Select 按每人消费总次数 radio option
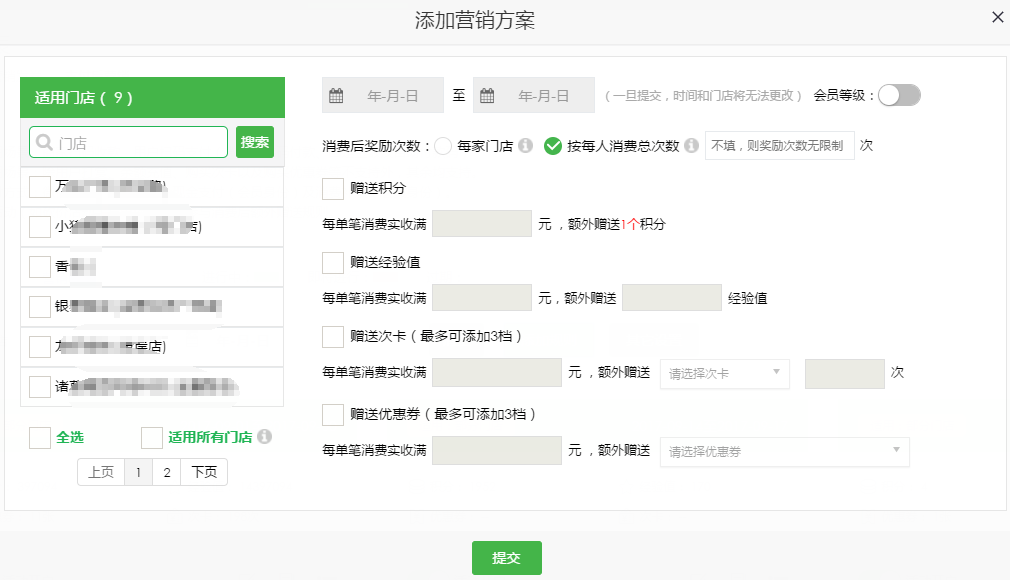The height and width of the screenshot is (580, 1010). 553,146
